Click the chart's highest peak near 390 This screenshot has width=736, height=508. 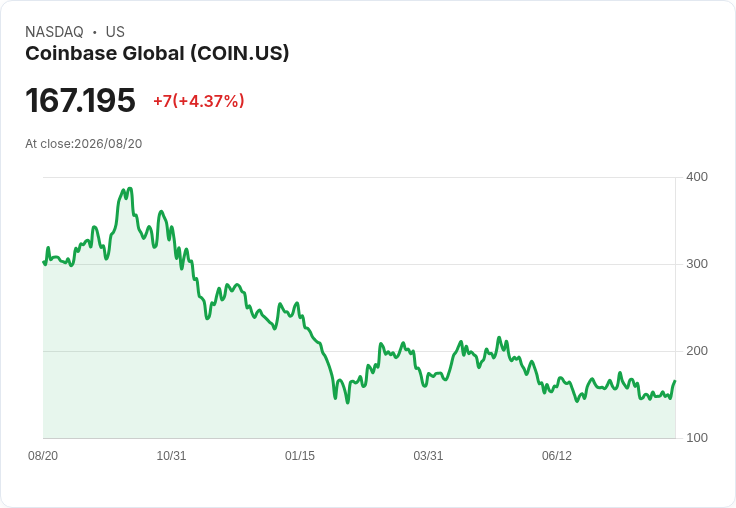[x=130, y=189]
